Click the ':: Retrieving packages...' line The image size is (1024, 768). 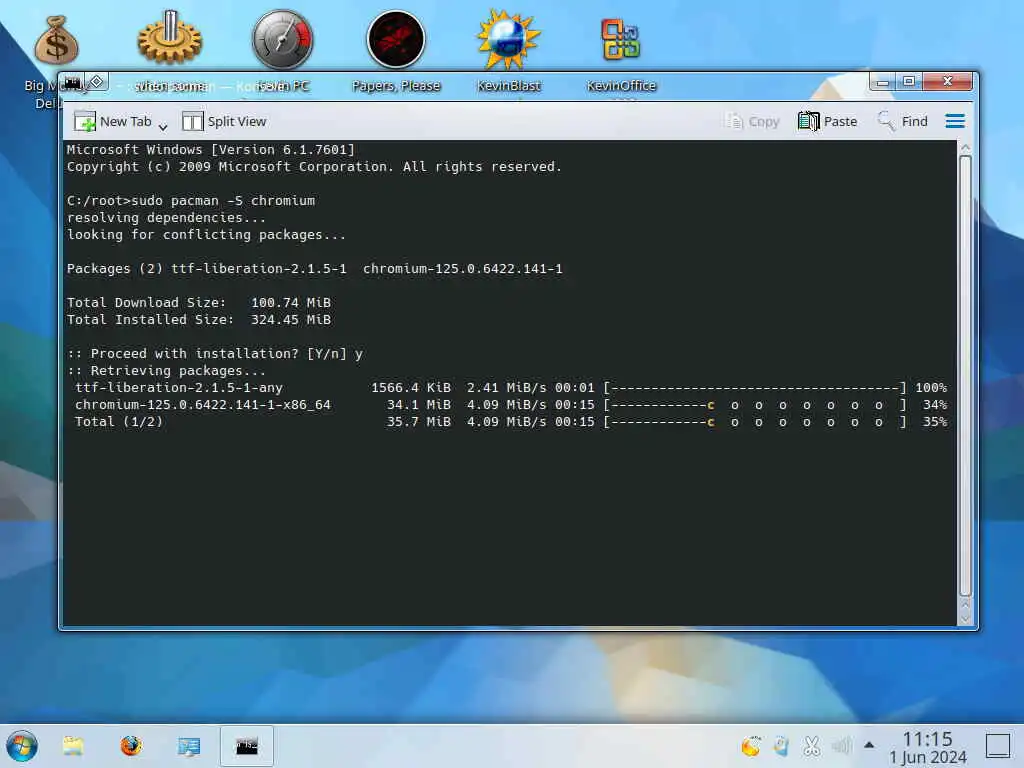pyautogui.click(x=167, y=370)
